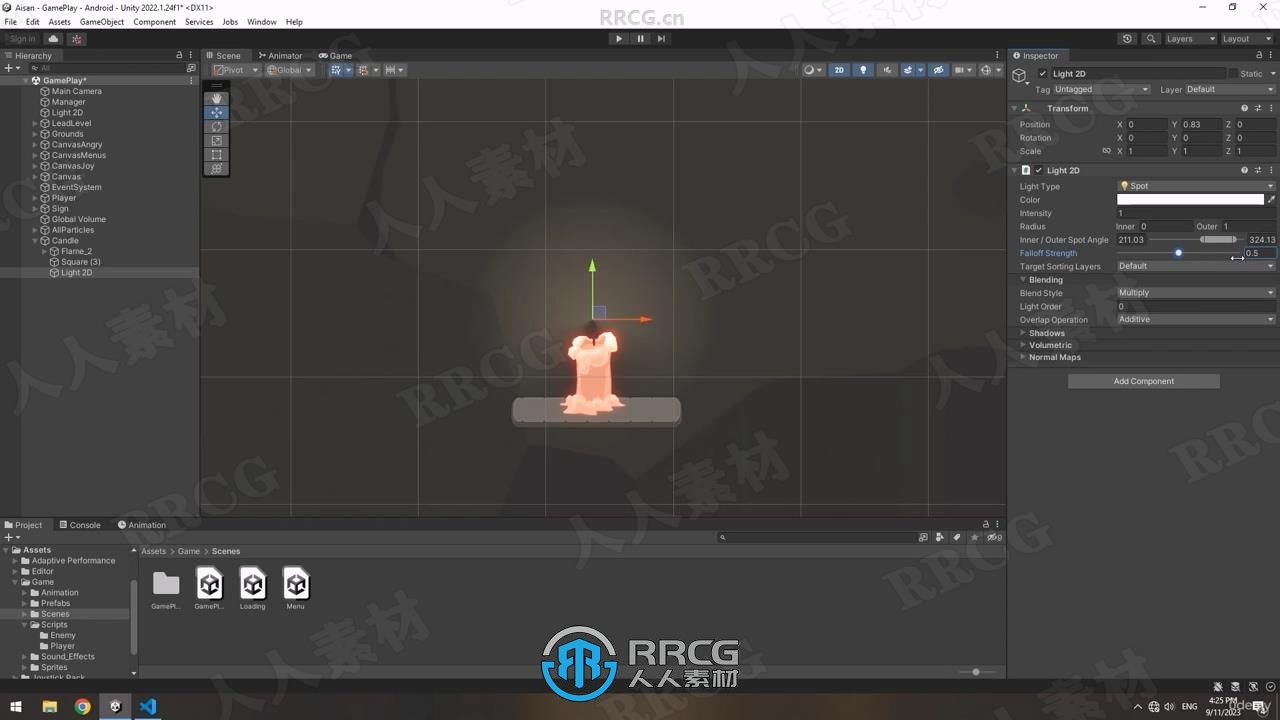This screenshot has height=720, width=1280.
Task: Expand the Player object in Hierarchy
Action: pyautogui.click(x=35, y=198)
